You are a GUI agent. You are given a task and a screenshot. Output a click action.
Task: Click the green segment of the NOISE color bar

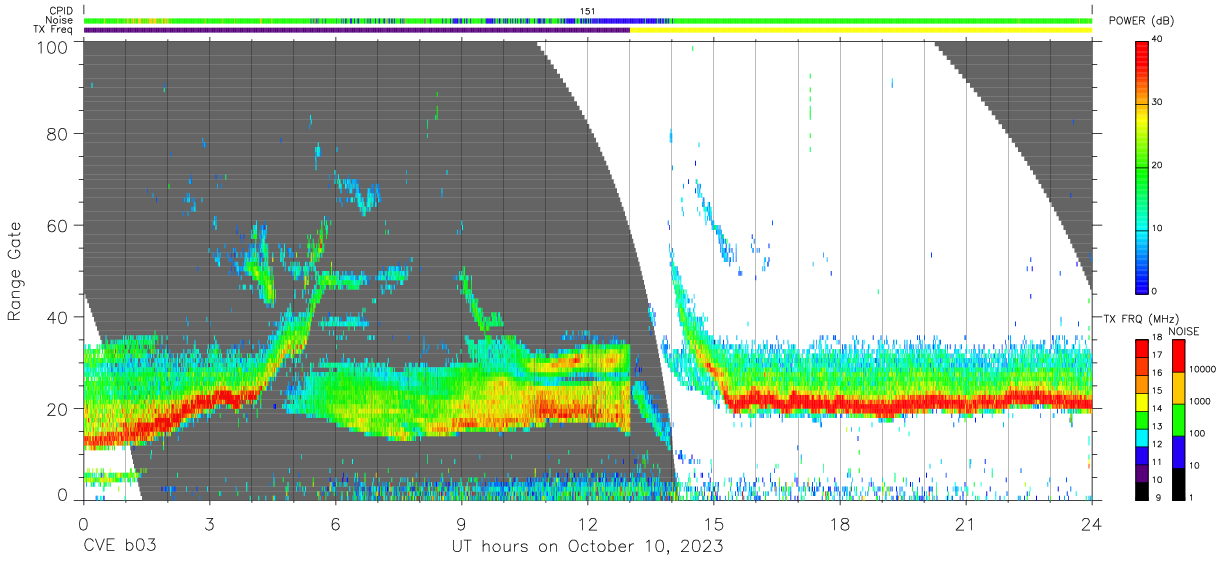point(1178,420)
